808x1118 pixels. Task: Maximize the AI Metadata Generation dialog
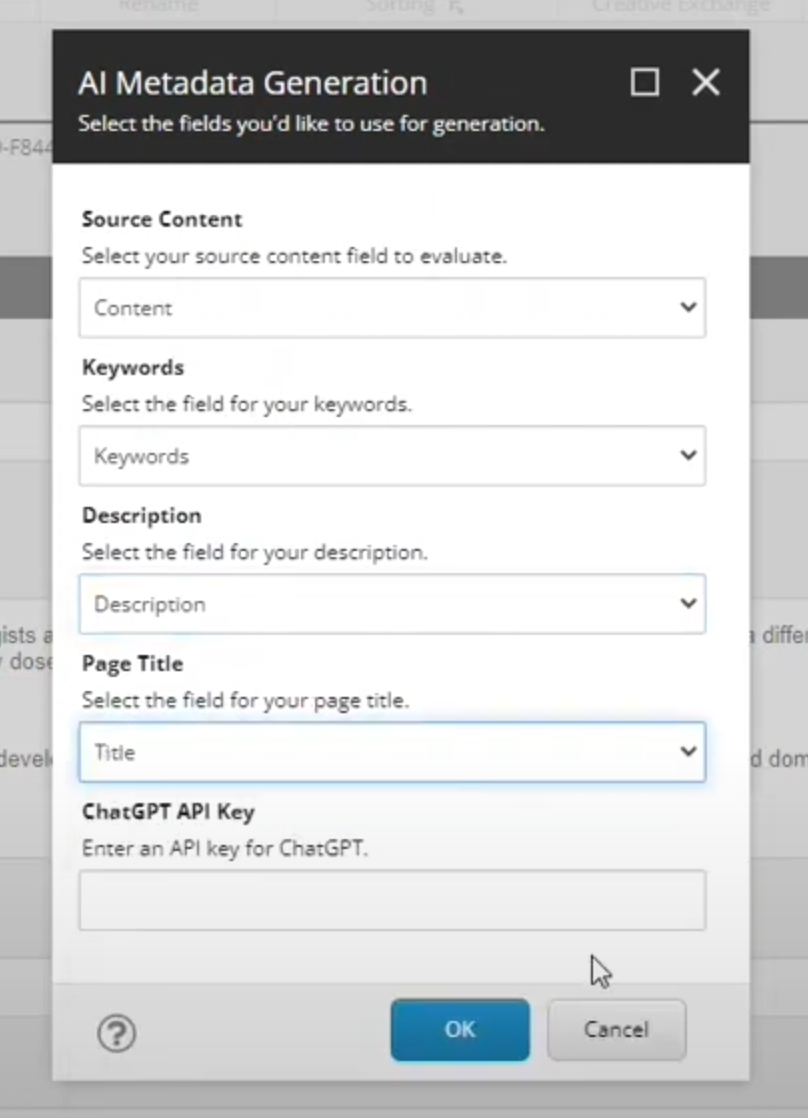pyautogui.click(x=645, y=82)
